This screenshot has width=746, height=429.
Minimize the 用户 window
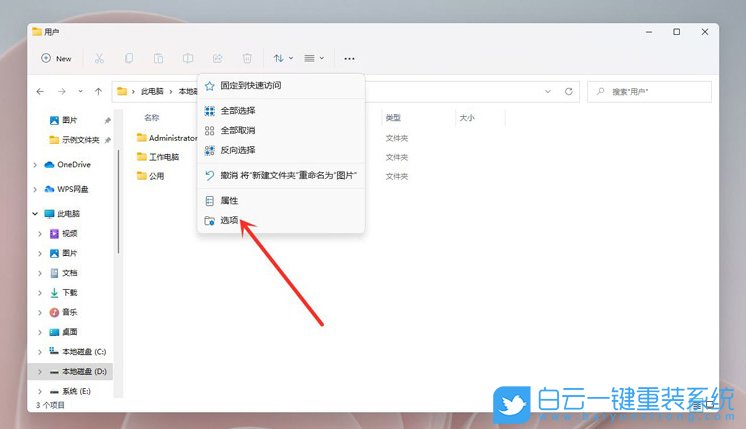click(649, 32)
